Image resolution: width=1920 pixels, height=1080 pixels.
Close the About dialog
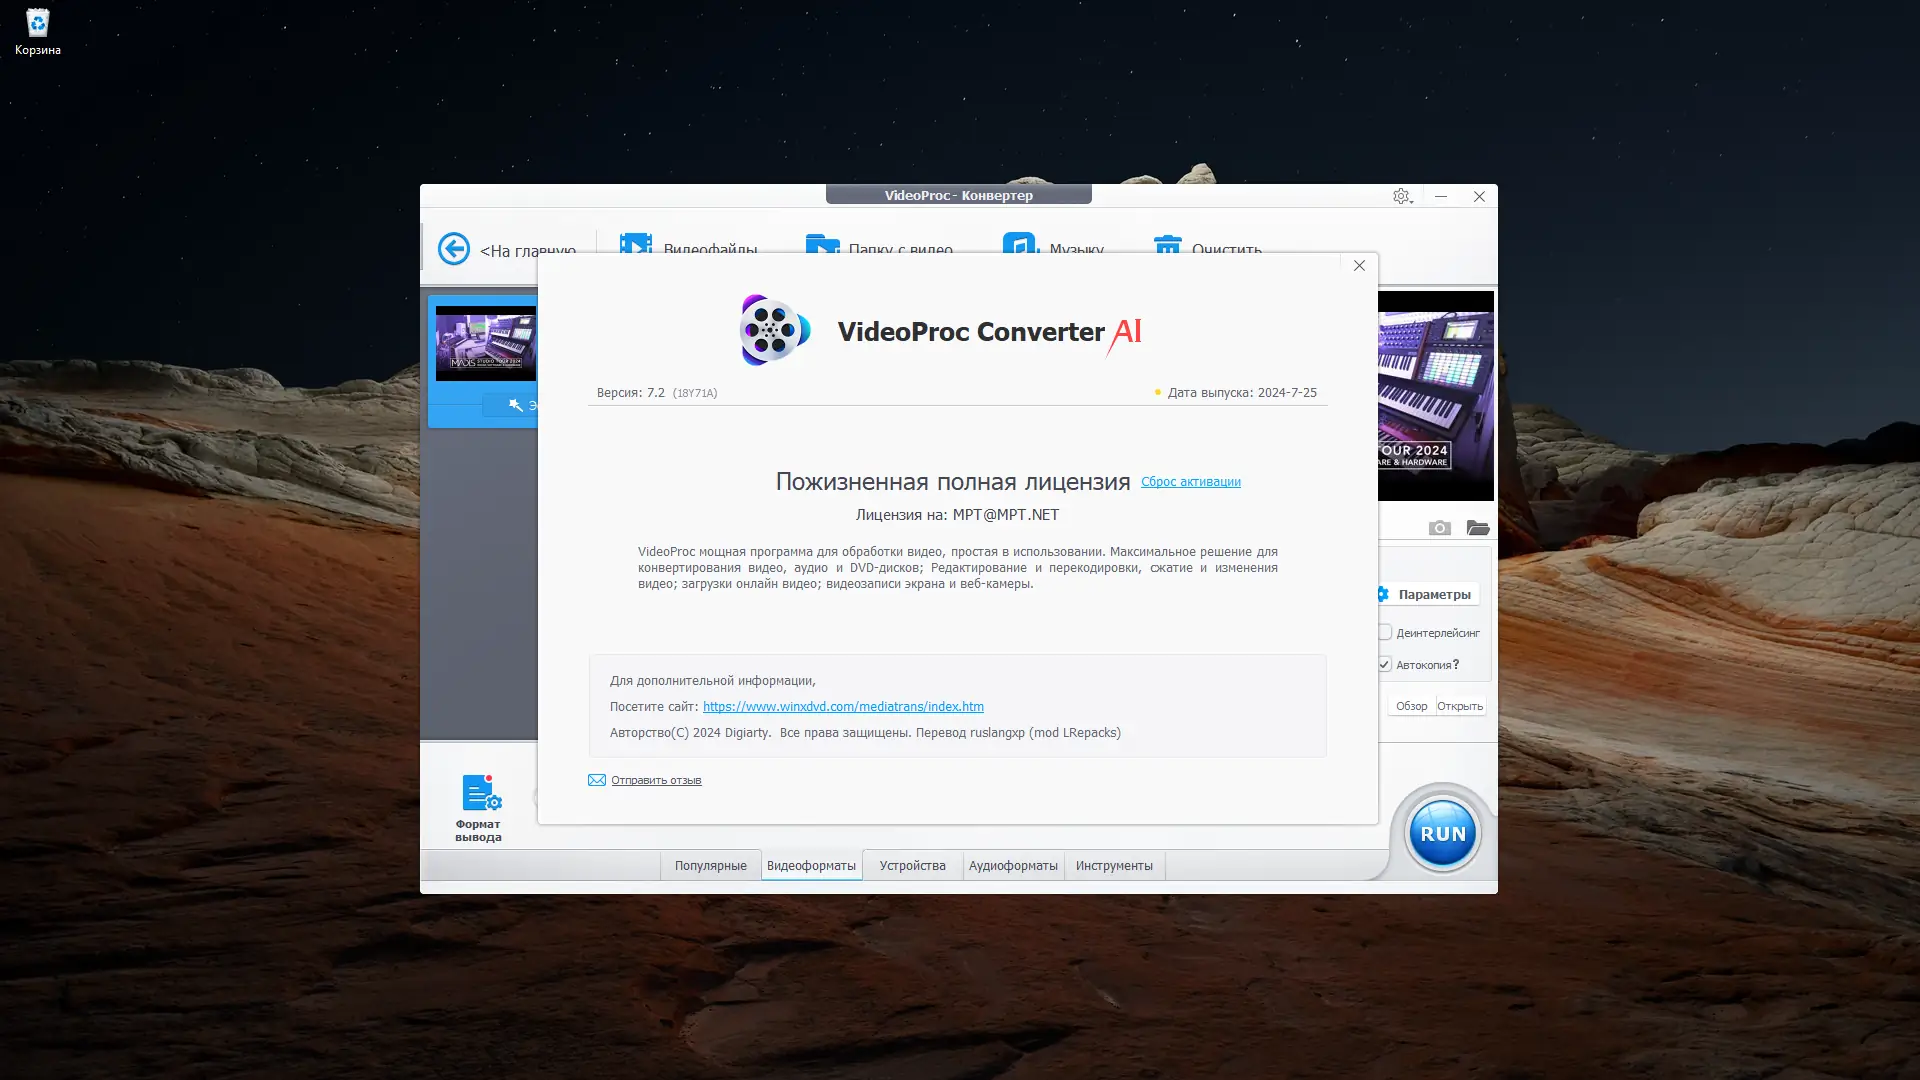coord(1359,266)
